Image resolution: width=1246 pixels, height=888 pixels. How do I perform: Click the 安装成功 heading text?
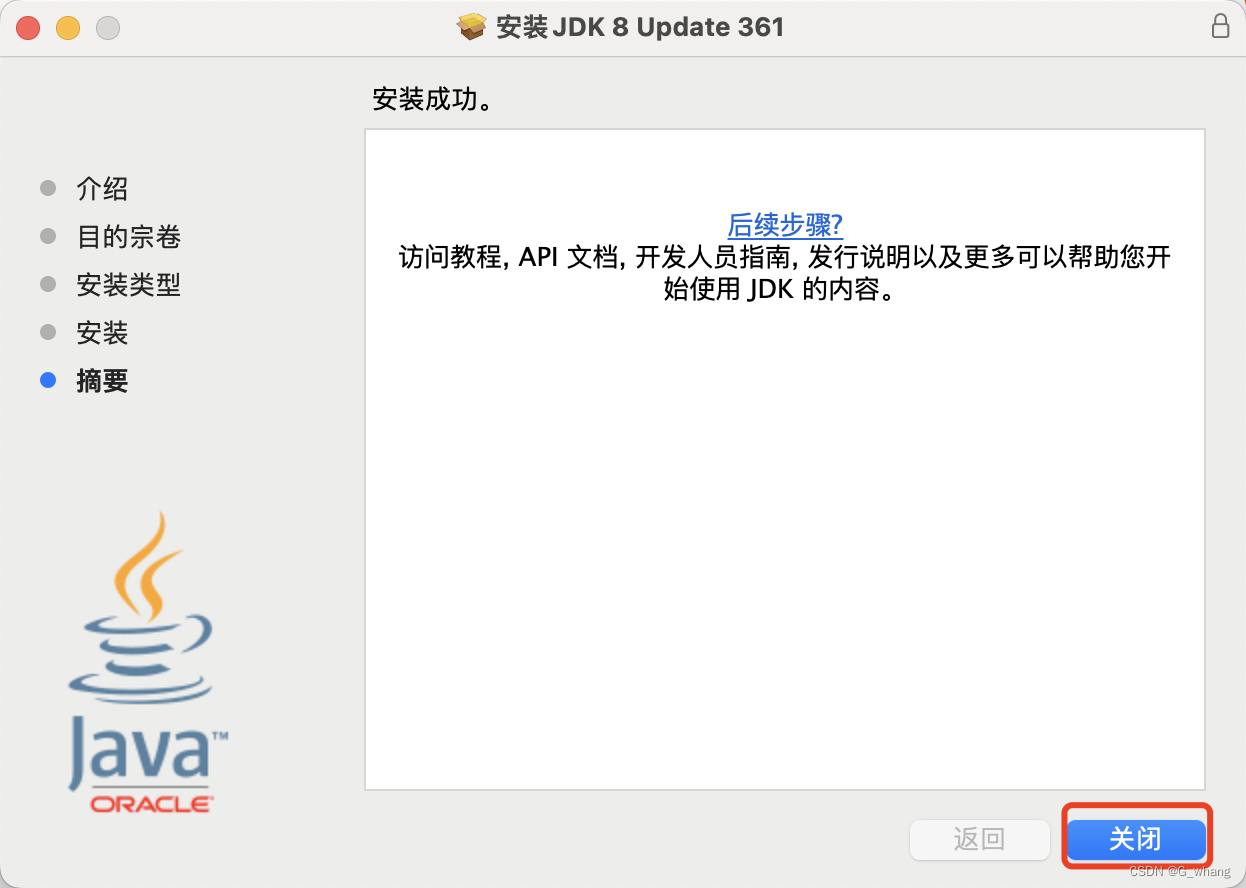click(434, 99)
